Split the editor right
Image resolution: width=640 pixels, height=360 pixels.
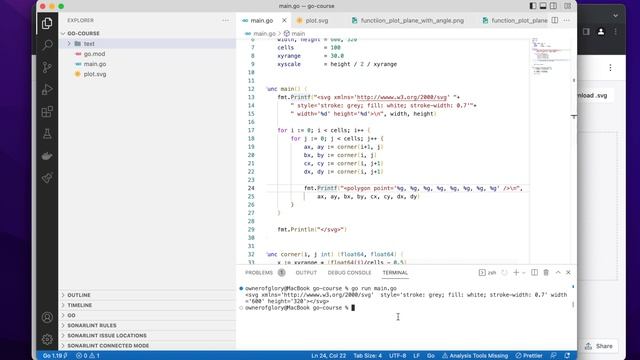coord(555,20)
